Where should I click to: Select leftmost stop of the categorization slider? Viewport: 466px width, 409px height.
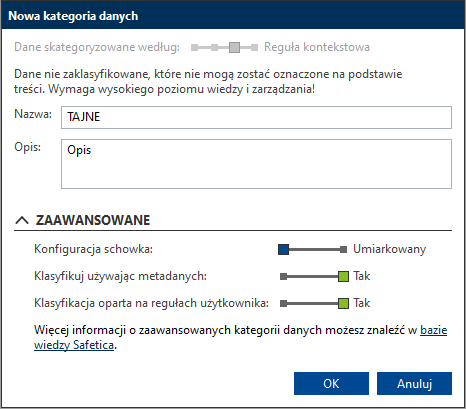coord(194,47)
